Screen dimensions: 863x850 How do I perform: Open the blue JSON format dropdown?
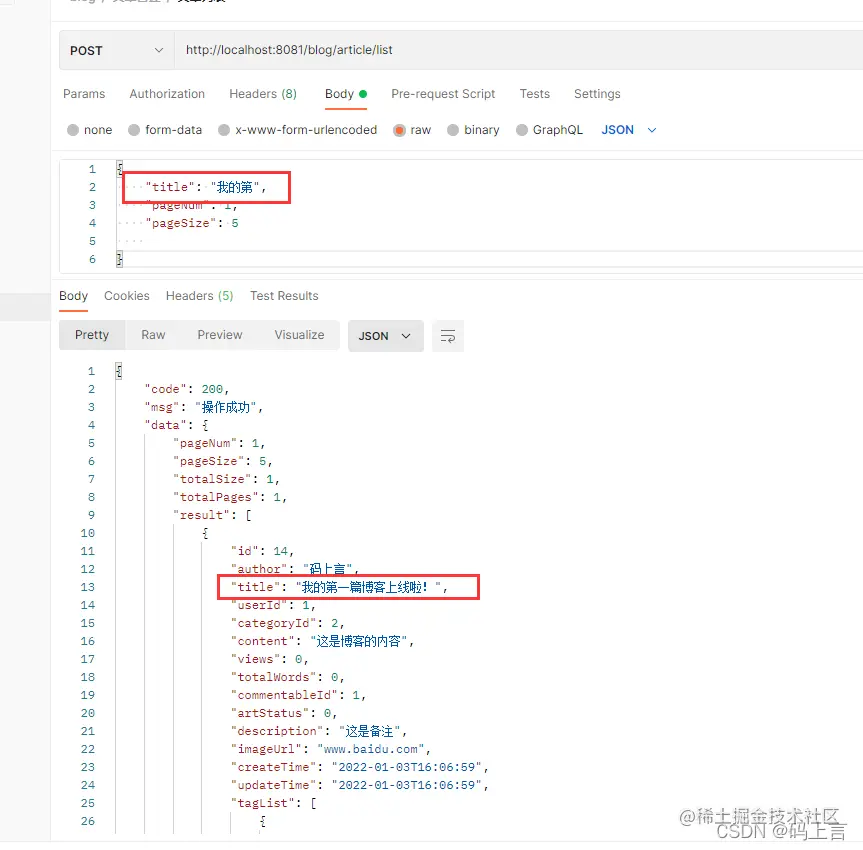[629, 130]
